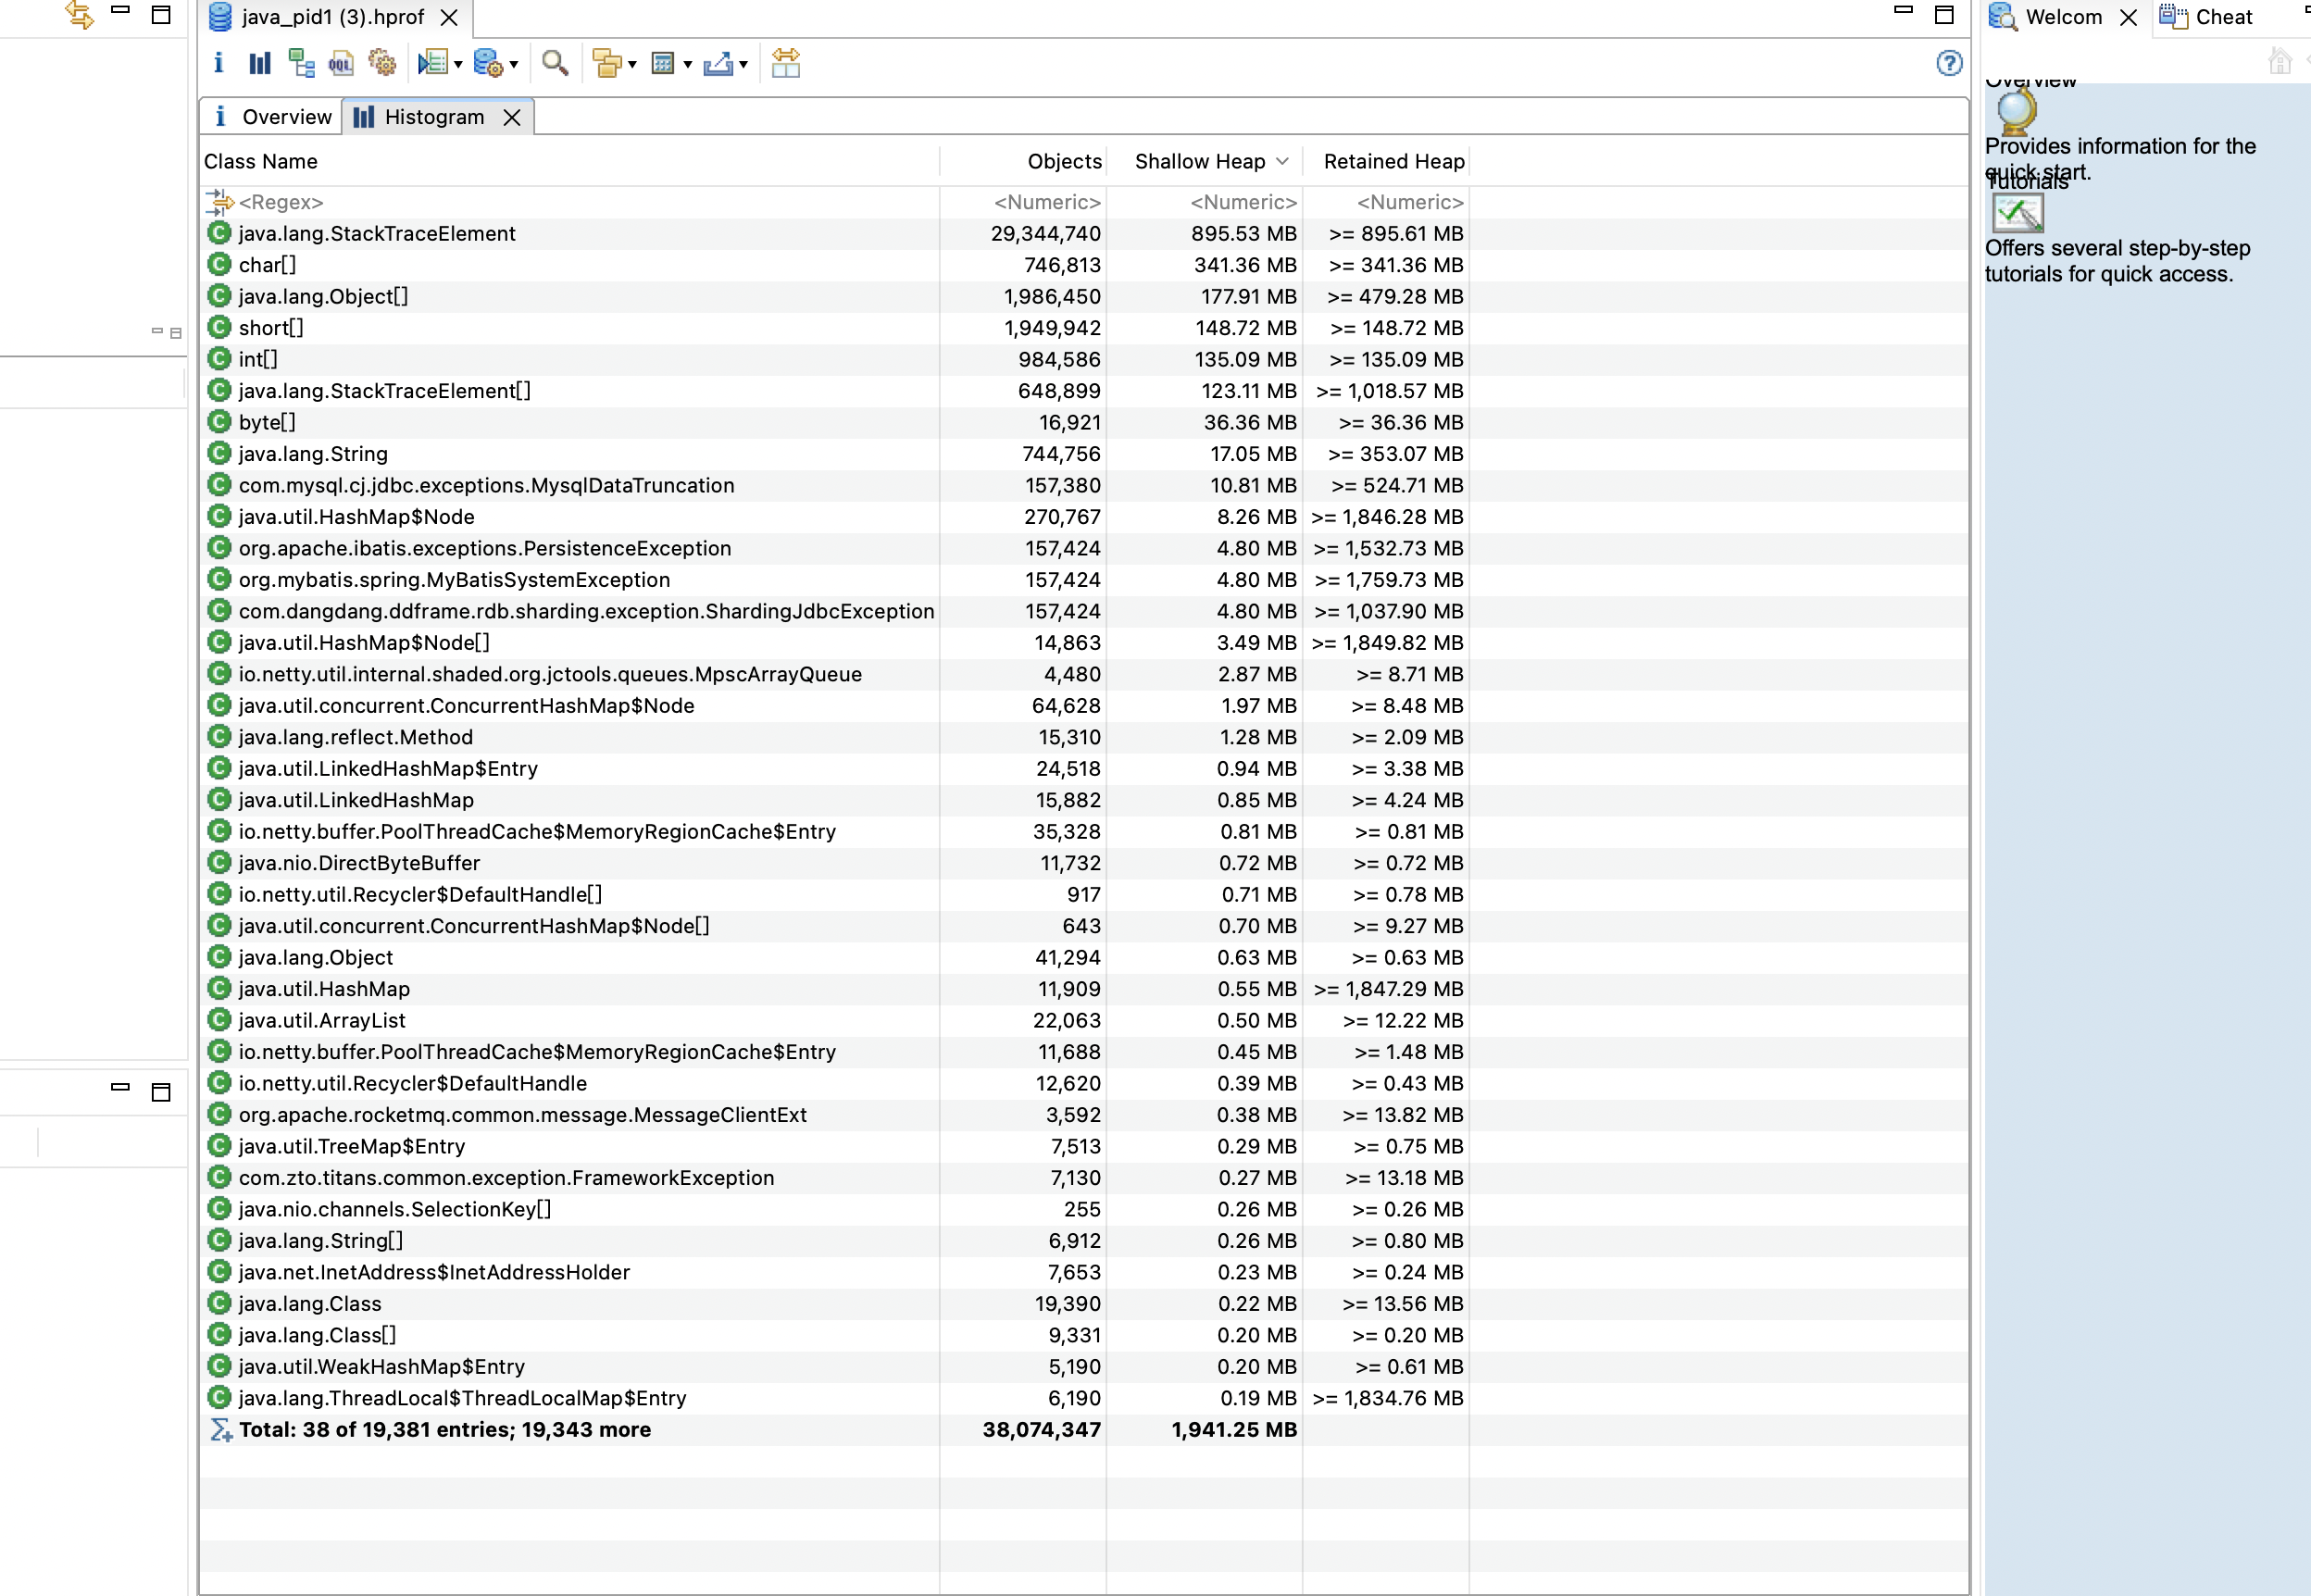Select the java.lang.String row
This screenshot has width=2311, height=1596.
pos(1083,454)
